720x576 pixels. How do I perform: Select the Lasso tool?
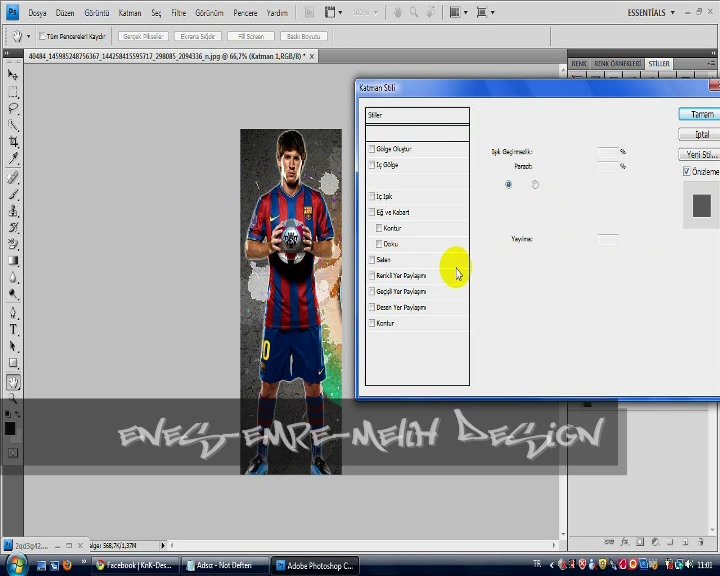tap(13, 108)
